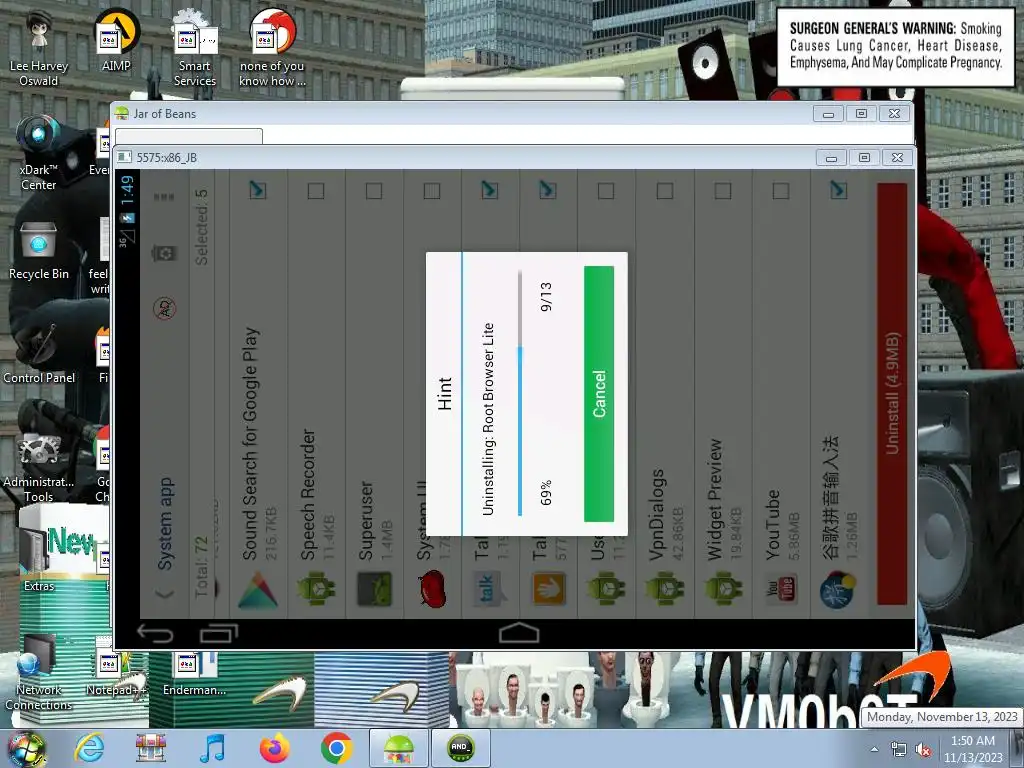Click Widget Preview android icon
This screenshot has height=768, width=1024.
723,588
